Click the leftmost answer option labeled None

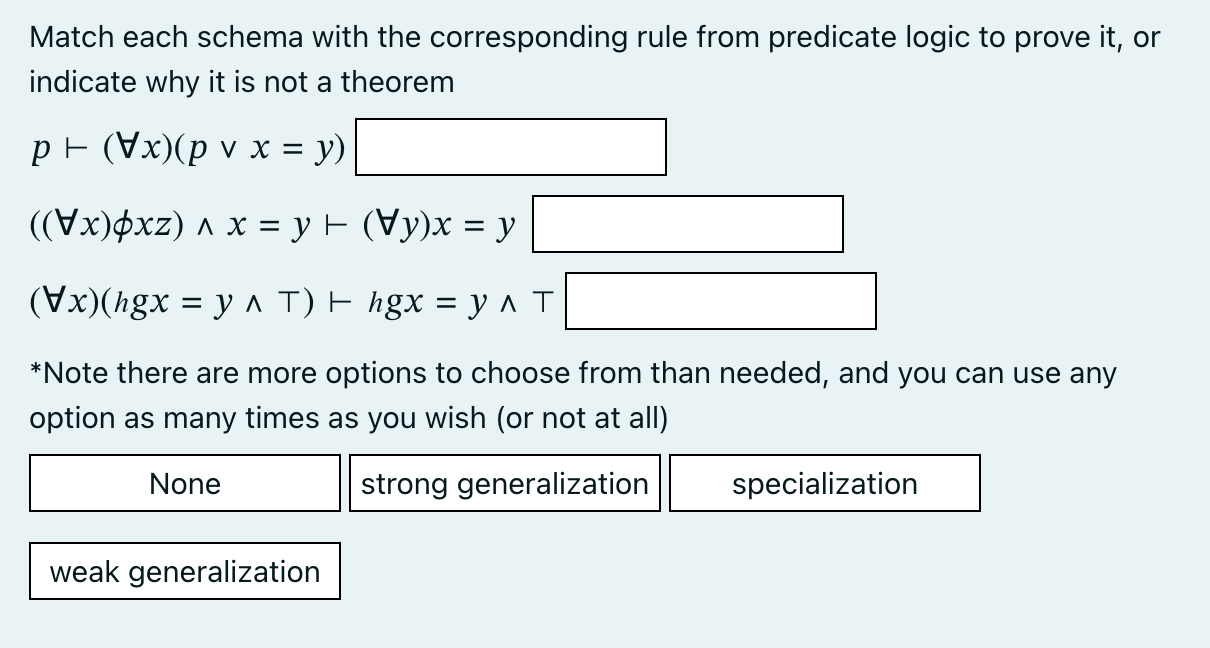tap(184, 483)
